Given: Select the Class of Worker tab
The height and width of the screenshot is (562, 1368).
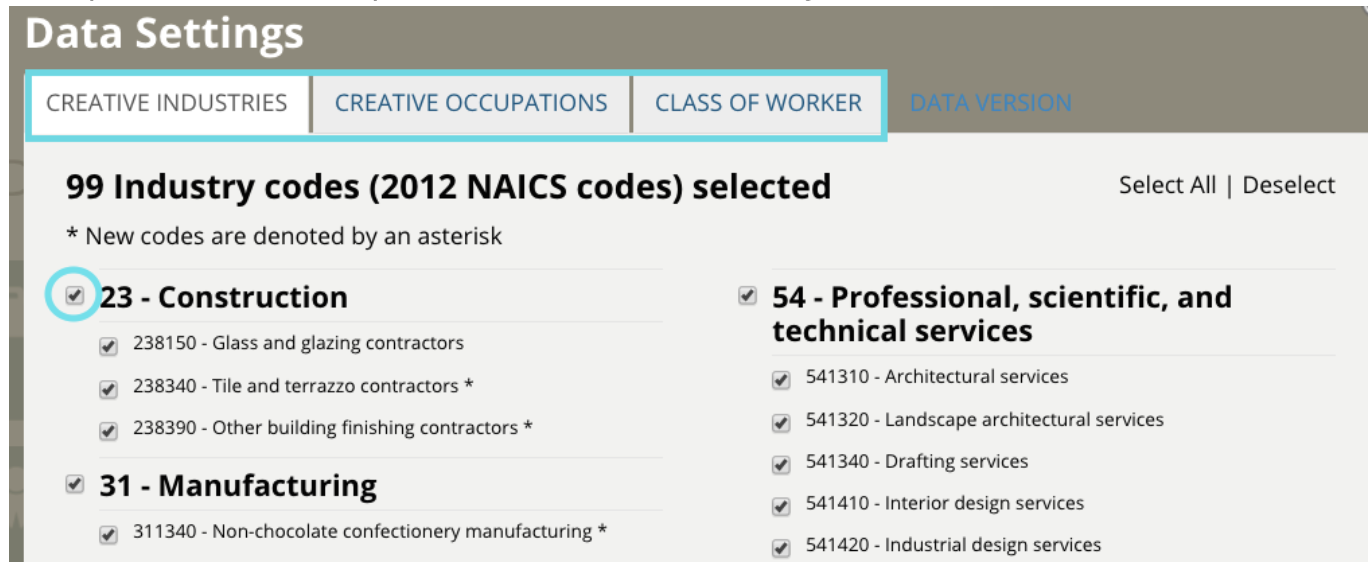Looking at the screenshot, I should (x=758, y=103).
